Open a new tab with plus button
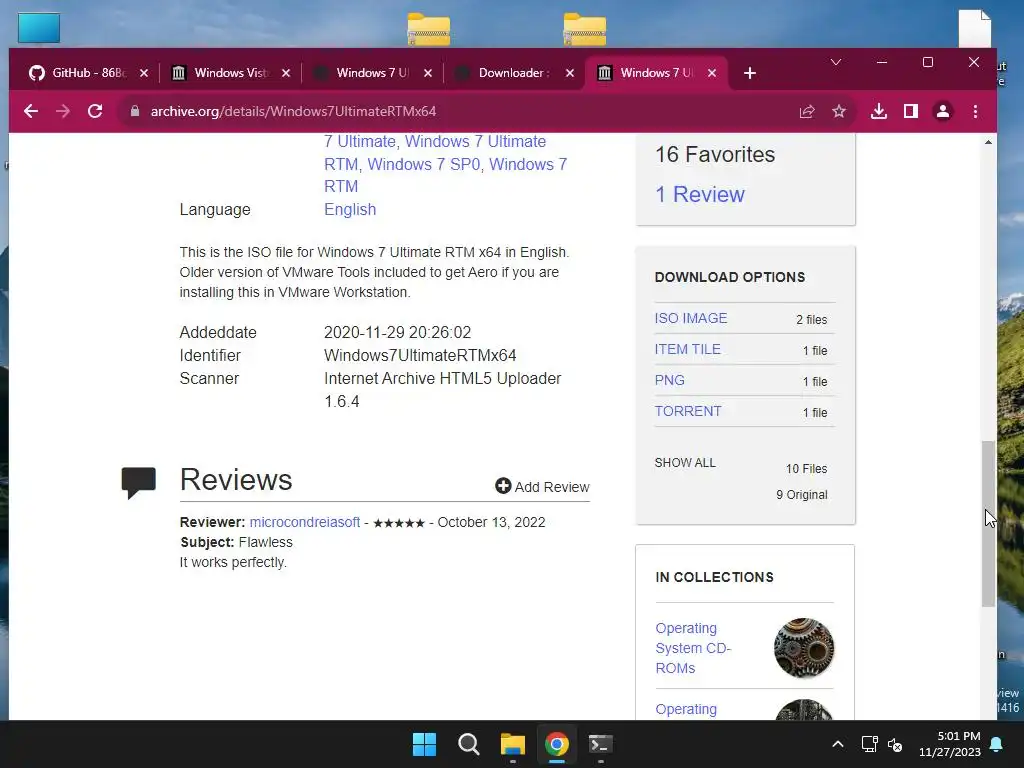 point(750,73)
